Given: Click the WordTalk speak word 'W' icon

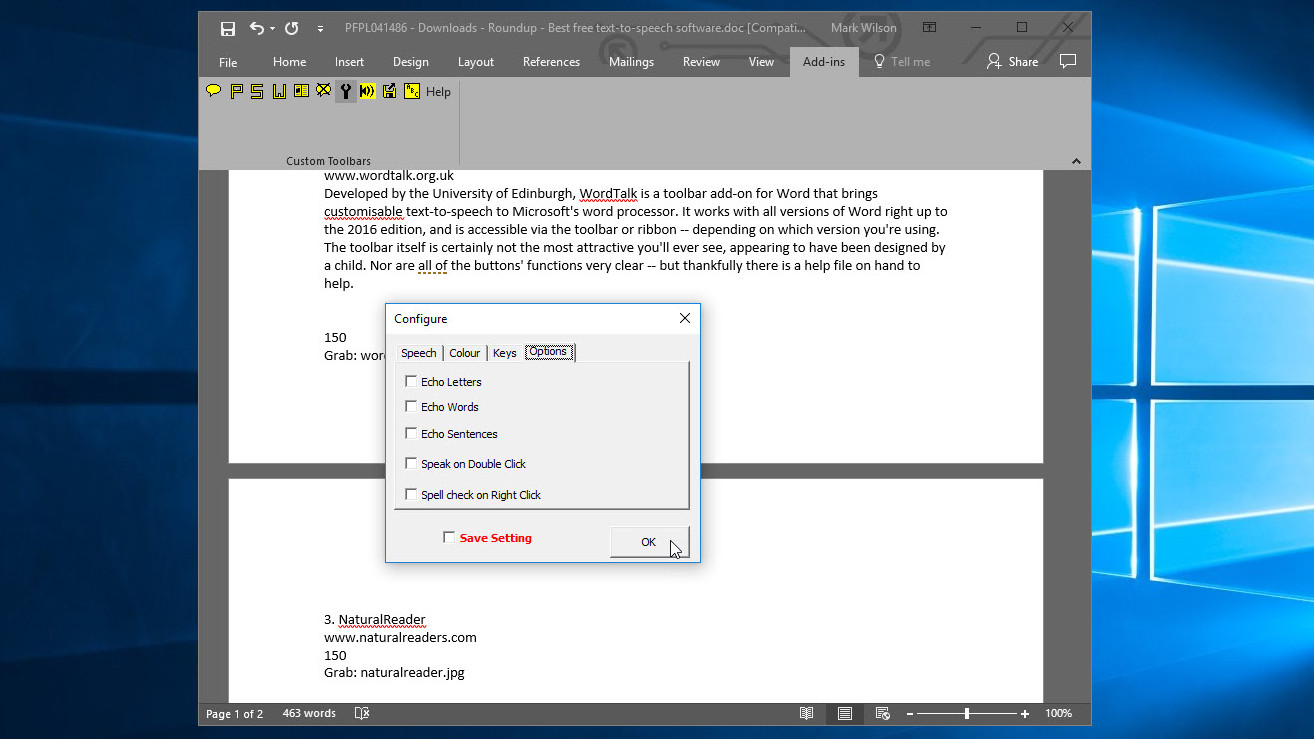Looking at the screenshot, I should pos(279,91).
